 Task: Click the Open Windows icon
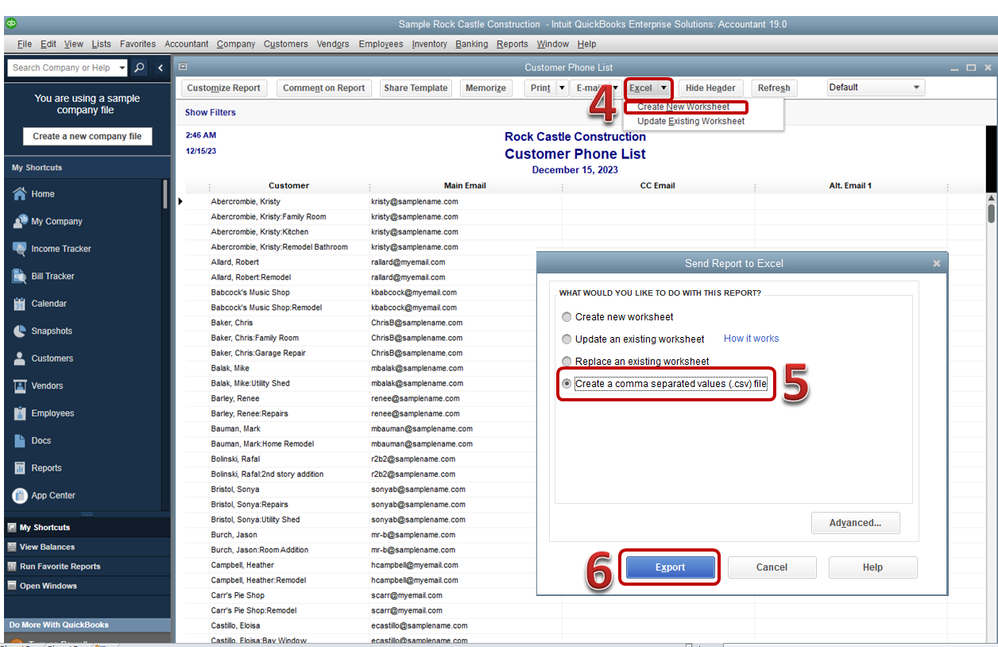click(x=11, y=585)
